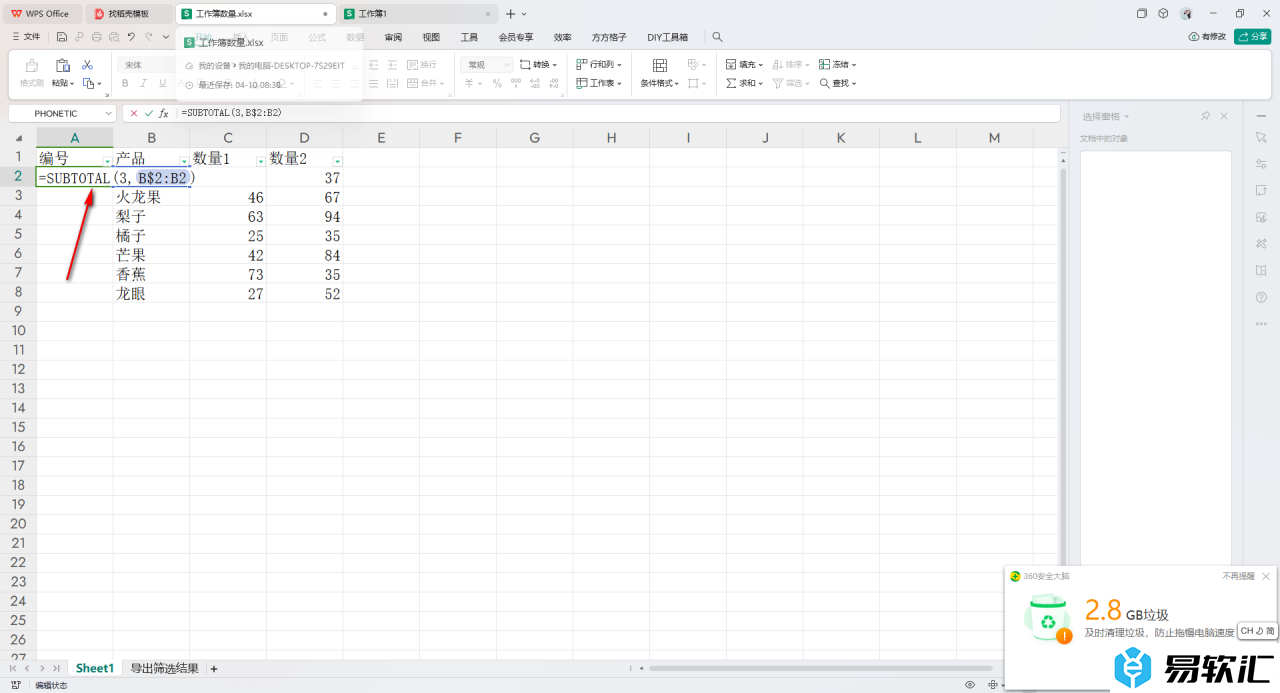Close the 360 popup notification
This screenshot has height=693, width=1280.
[1266, 576]
